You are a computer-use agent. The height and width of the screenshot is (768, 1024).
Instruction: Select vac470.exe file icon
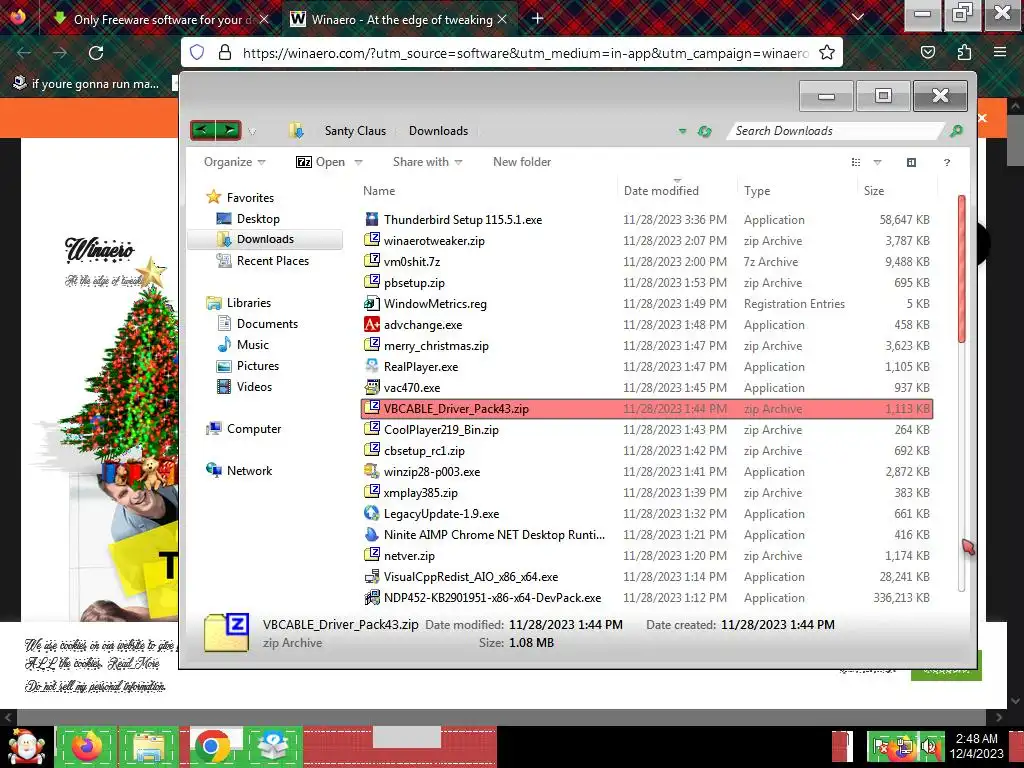pos(372,387)
